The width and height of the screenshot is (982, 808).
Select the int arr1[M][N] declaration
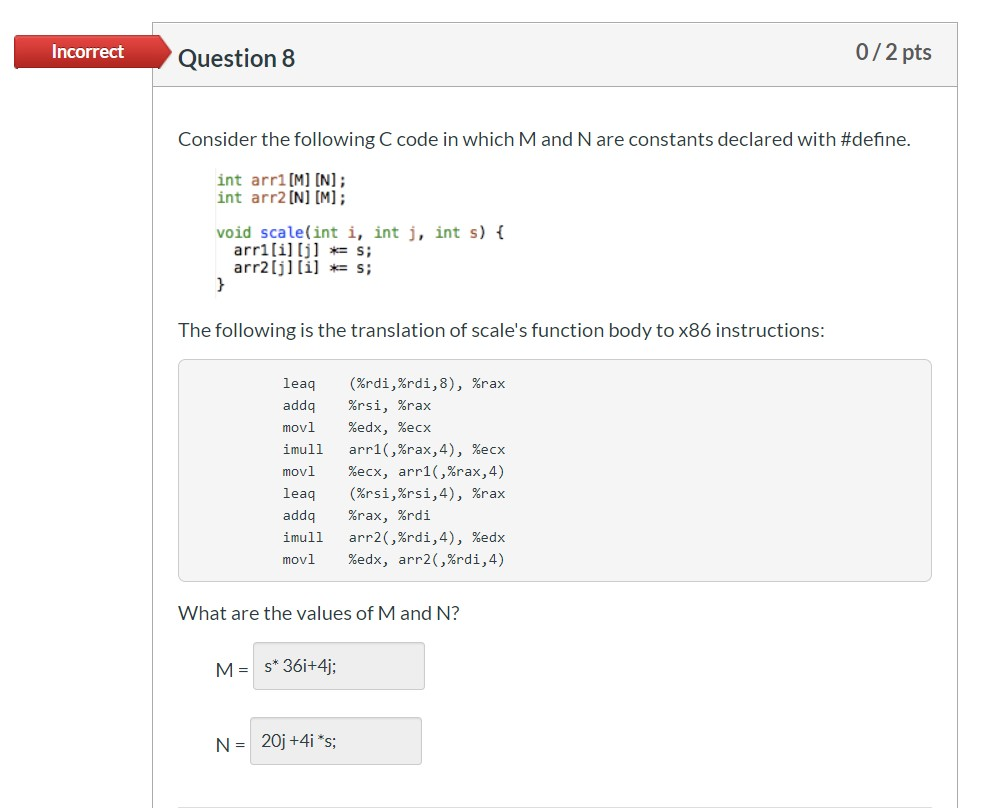pyautogui.click(x=280, y=179)
